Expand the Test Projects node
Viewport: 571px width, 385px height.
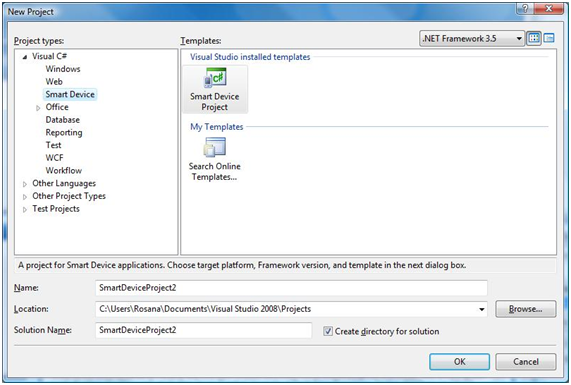click(x=25, y=210)
